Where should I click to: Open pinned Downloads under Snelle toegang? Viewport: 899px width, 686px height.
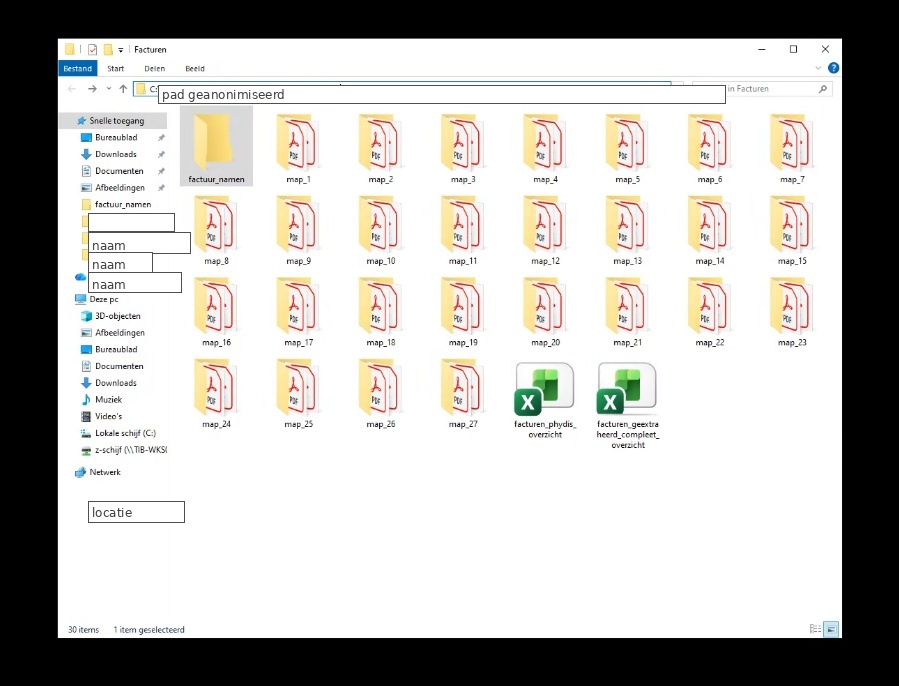tap(116, 154)
